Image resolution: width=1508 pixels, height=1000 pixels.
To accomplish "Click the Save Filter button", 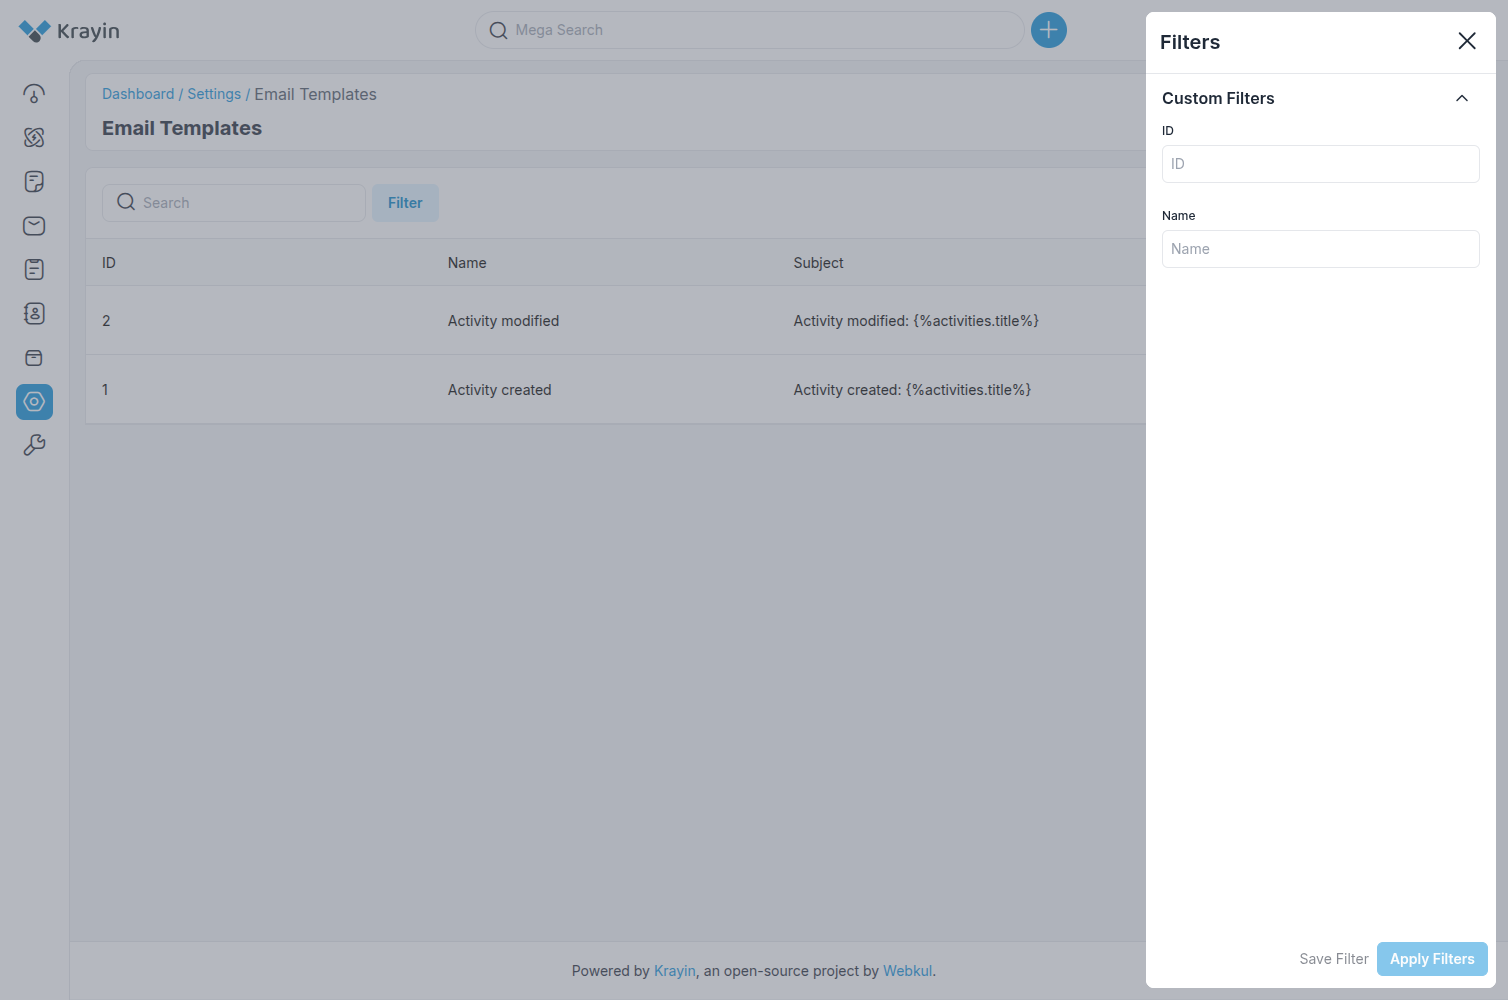I will click(1334, 959).
